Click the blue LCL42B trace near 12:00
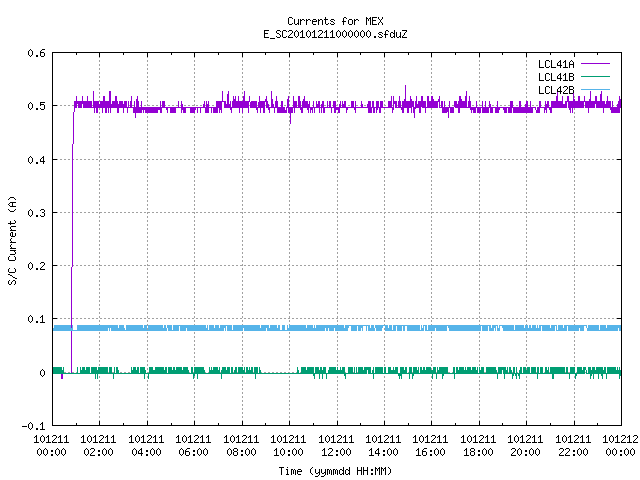The height and width of the screenshot is (480, 640). (x=337, y=328)
